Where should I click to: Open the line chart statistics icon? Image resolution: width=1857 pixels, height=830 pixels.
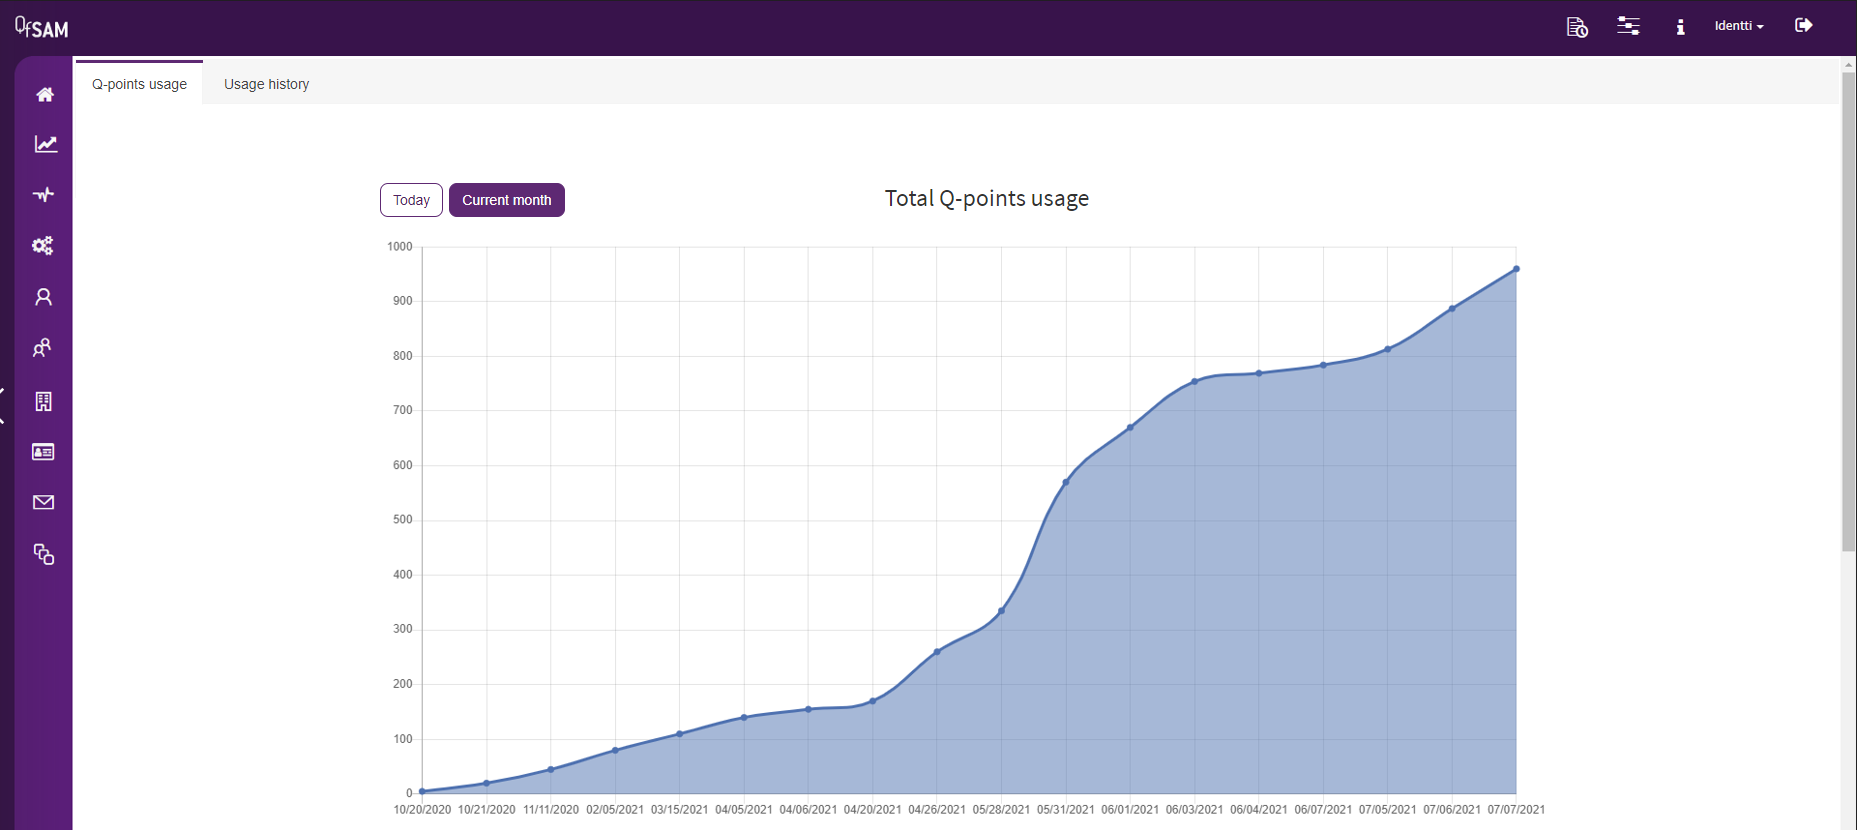[x=46, y=144]
